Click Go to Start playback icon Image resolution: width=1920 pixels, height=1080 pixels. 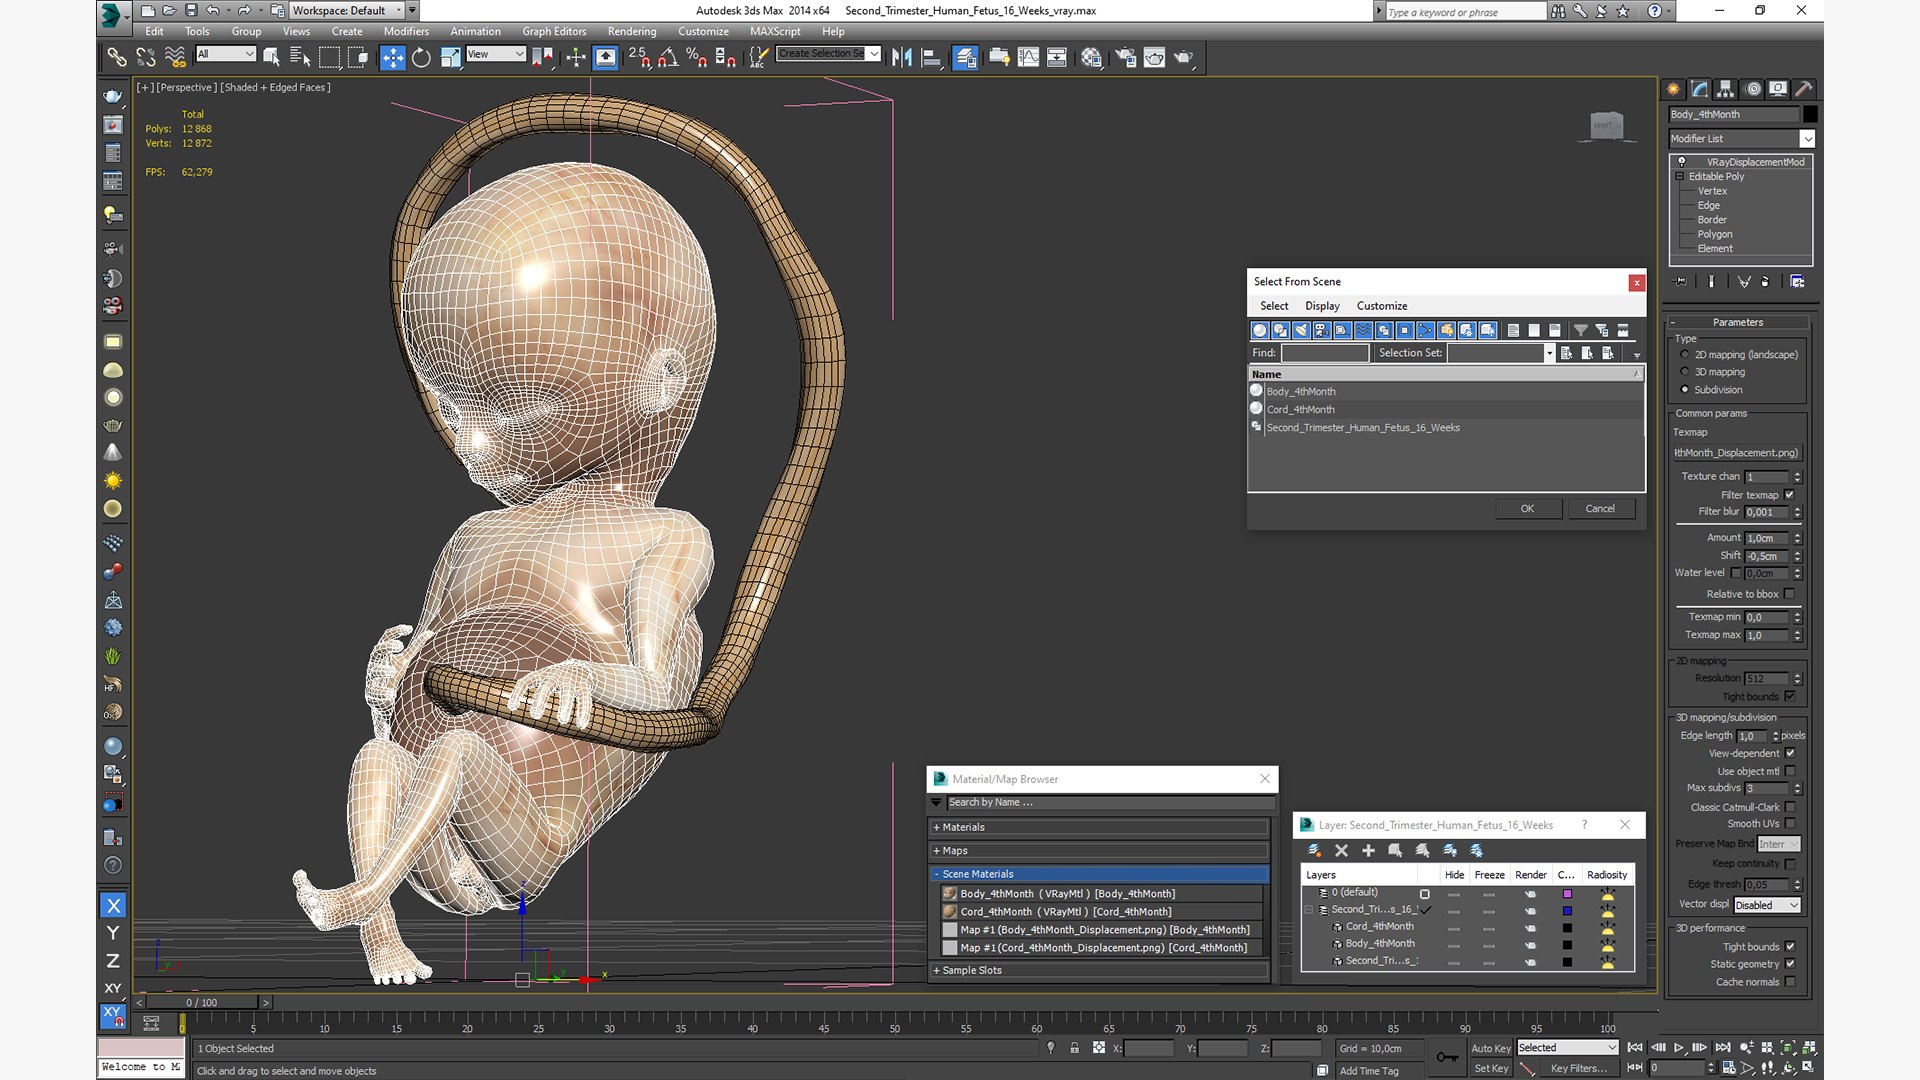tap(1635, 1047)
